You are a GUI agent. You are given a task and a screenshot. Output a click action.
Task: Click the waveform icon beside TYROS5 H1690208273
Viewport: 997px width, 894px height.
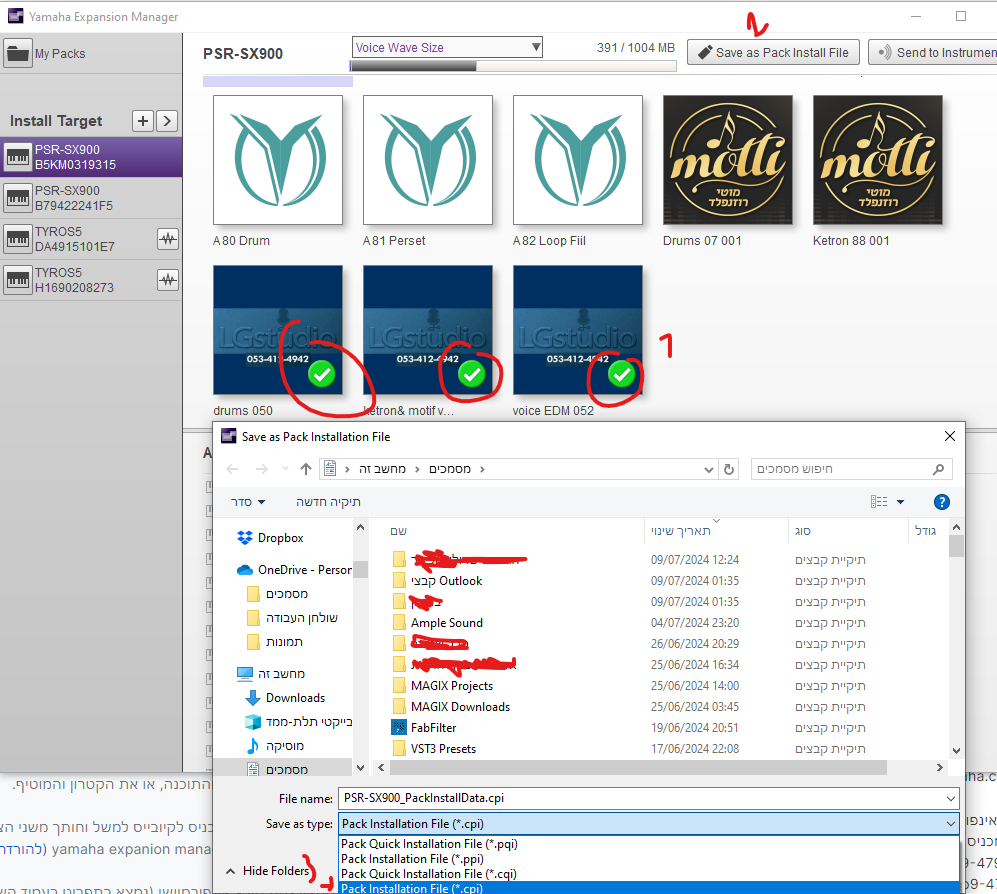(168, 280)
